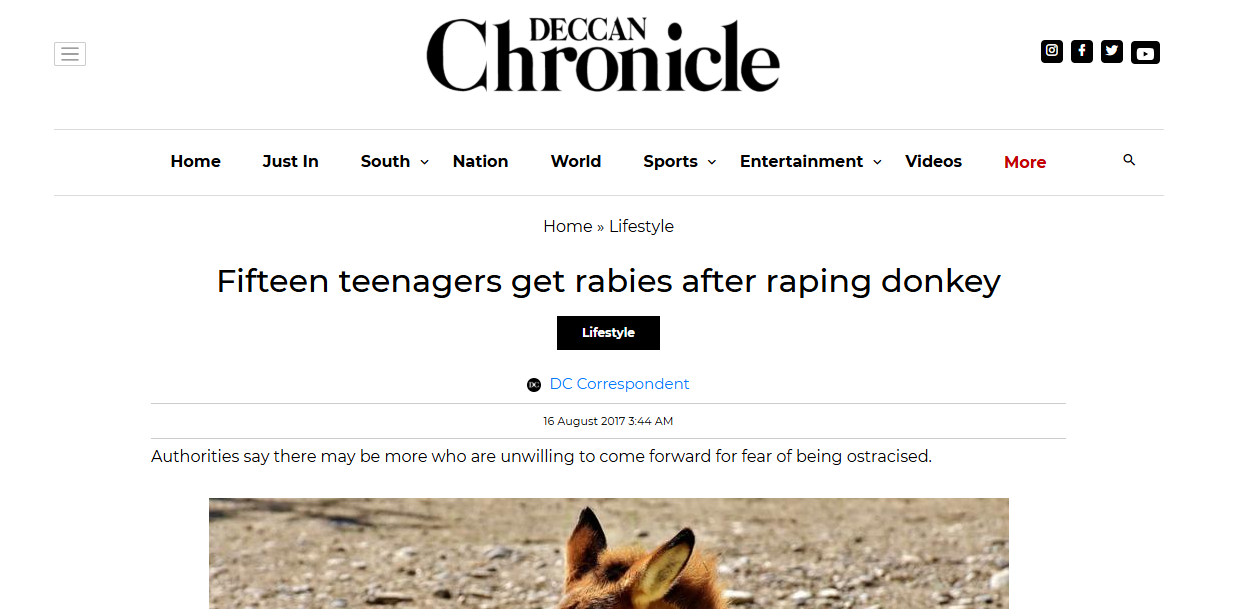Click the red More menu item
Image resolution: width=1249 pixels, height=609 pixels.
1025,162
